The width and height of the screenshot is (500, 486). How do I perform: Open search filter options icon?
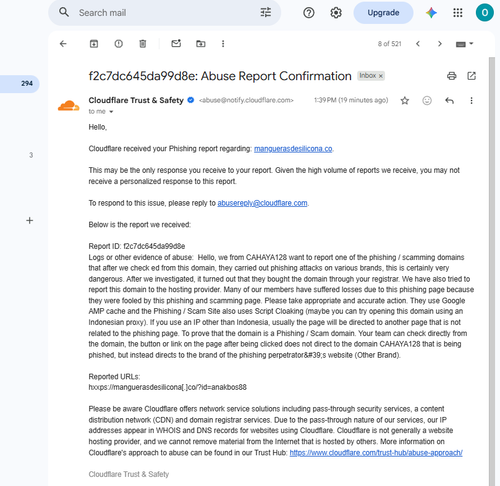[266, 13]
